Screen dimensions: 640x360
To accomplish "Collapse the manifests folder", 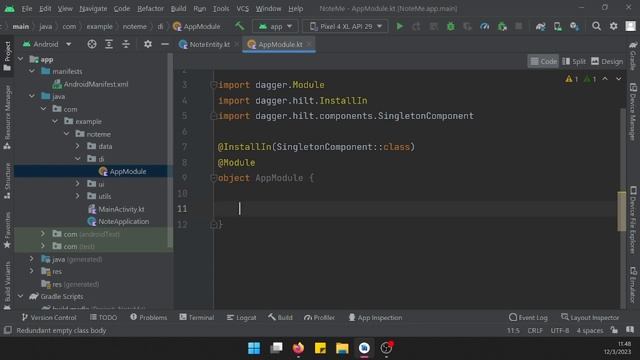I will point(32,71).
